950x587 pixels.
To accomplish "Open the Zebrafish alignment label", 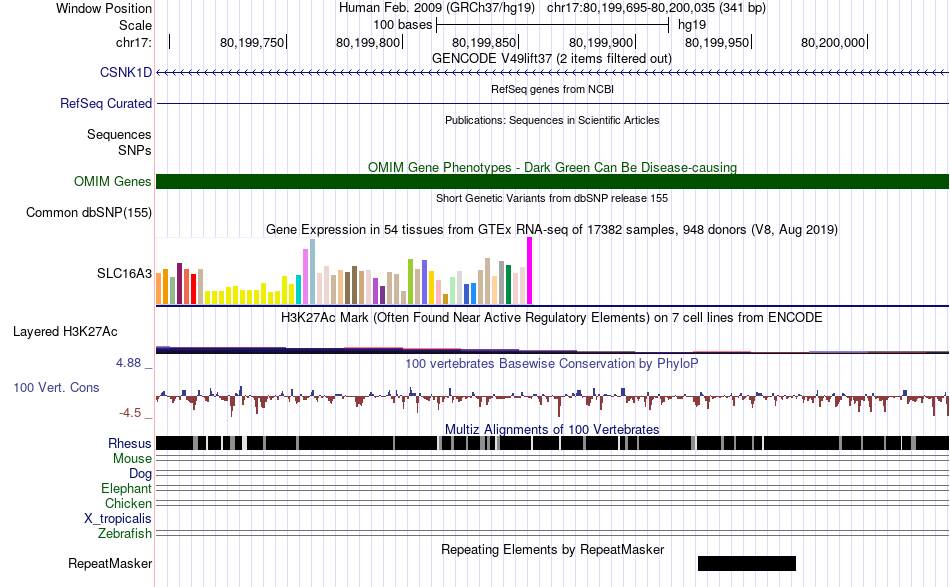I will click(124, 534).
